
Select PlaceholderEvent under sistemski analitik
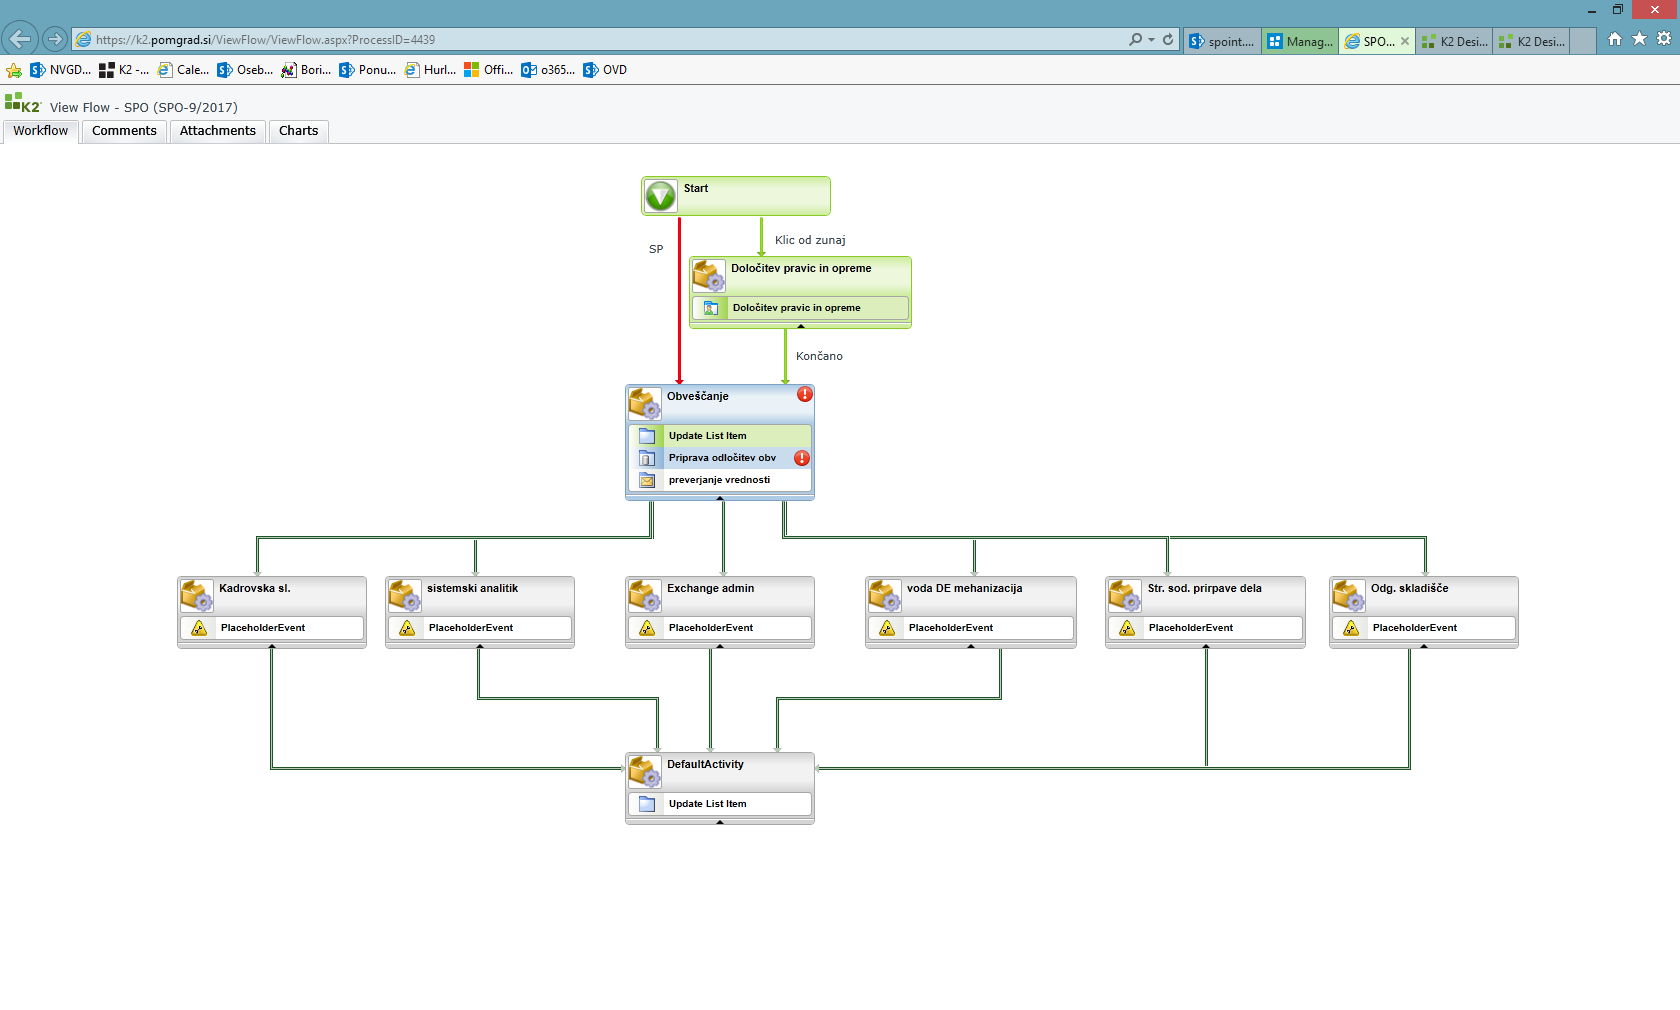(480, 628)
